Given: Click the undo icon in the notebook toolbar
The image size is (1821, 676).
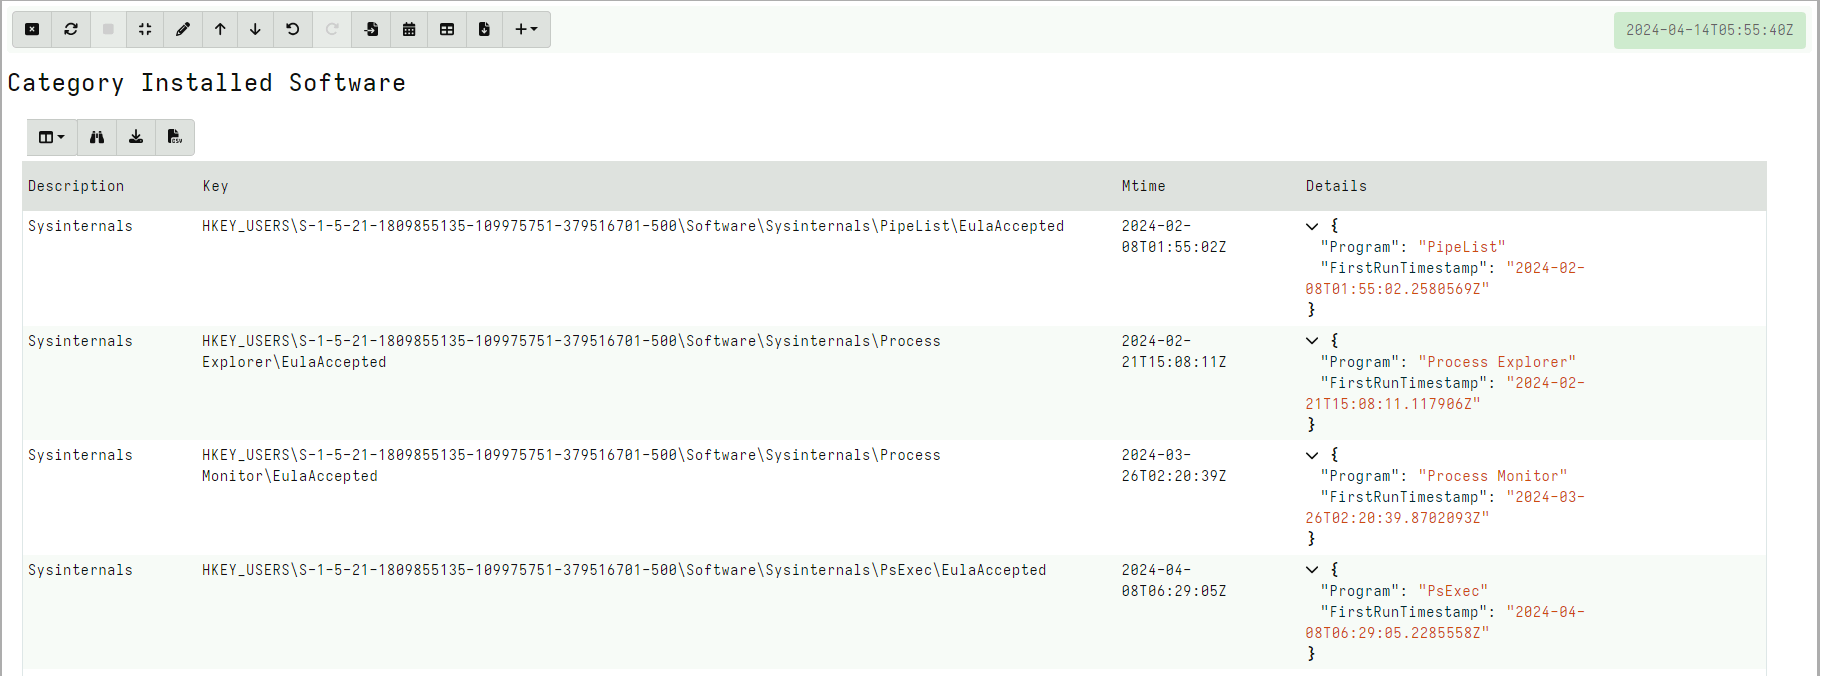Looking at the screenshot, I should pyautogui.click(x=292, y=29).
